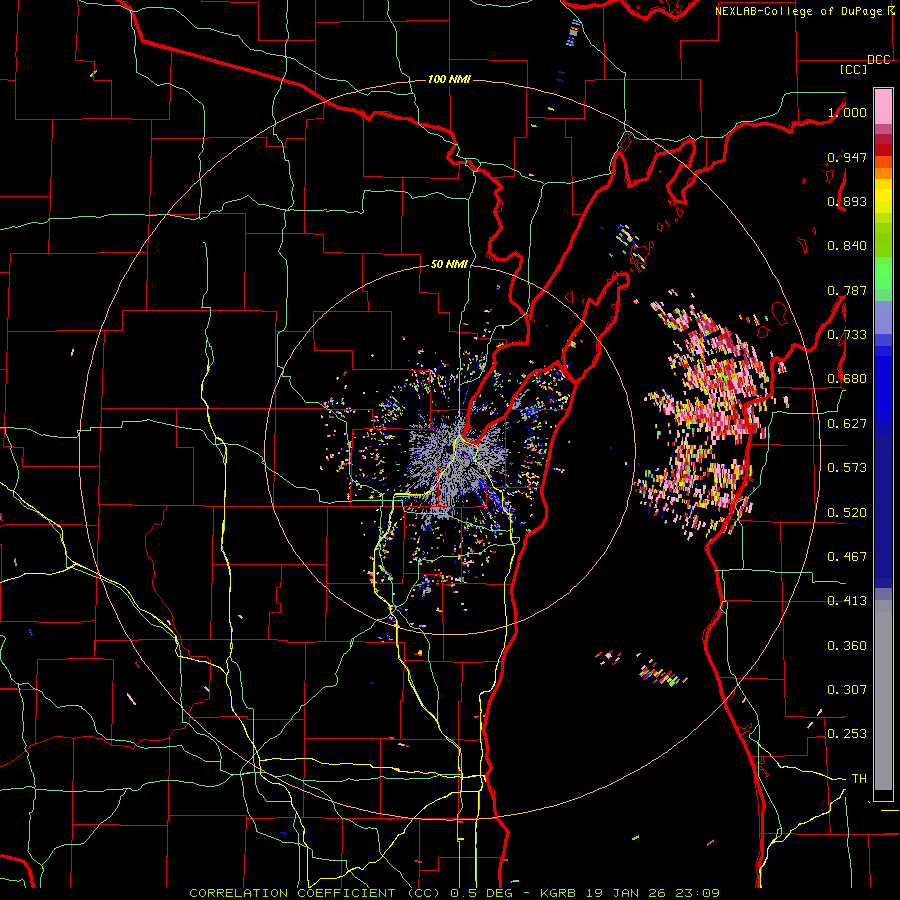Click the large pink echo cluster east of the lake
Viewport: 900px width, 900px height.
click(712, 413)
